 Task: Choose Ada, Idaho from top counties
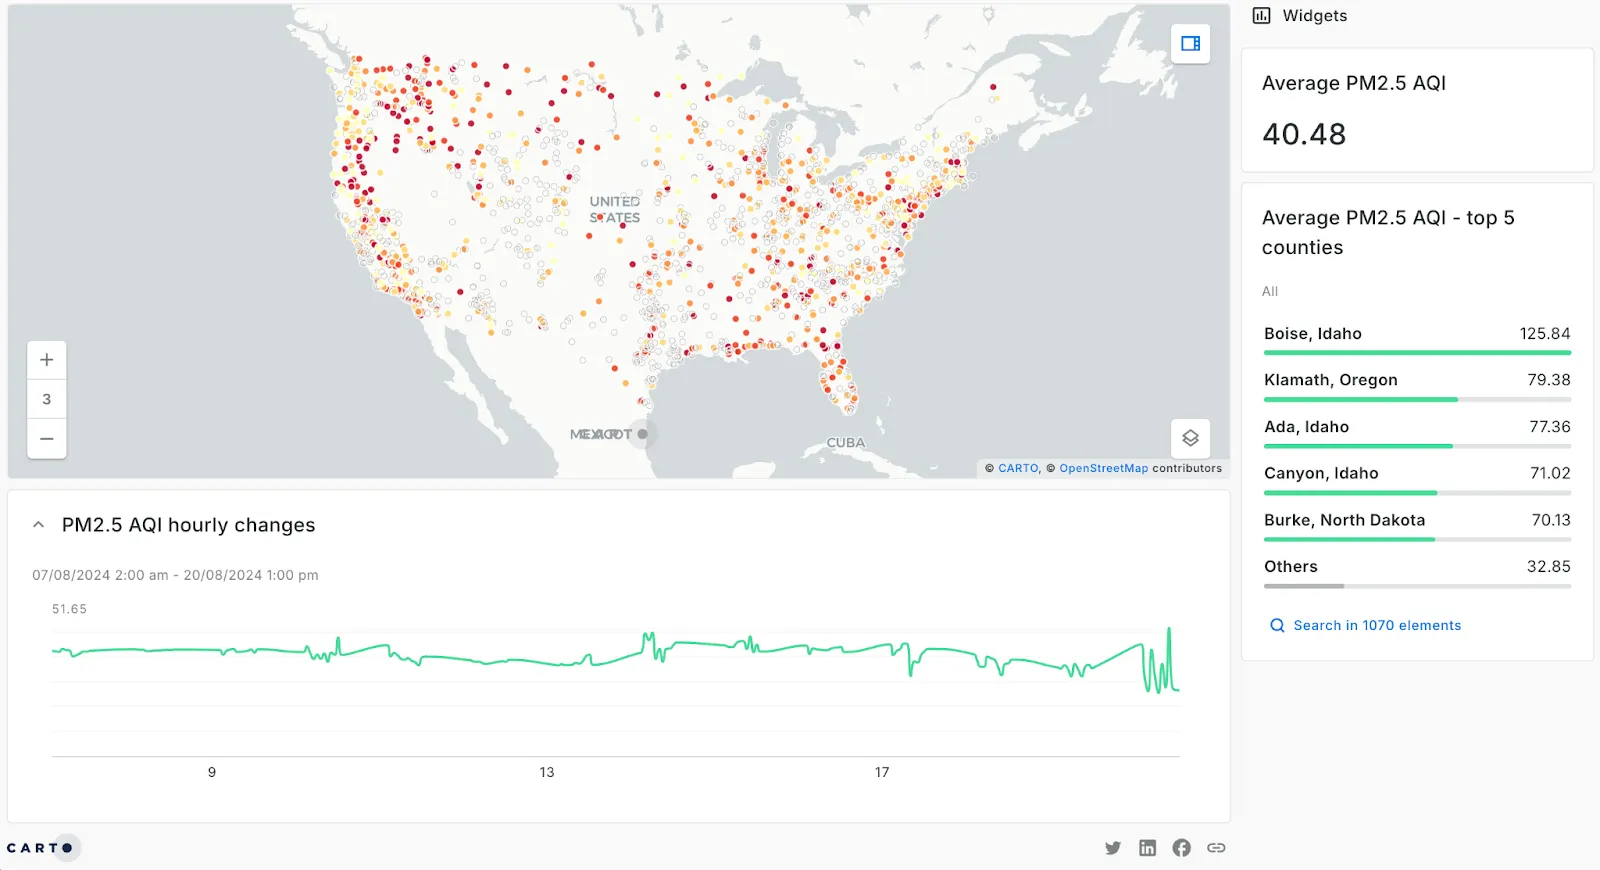(1416, 427)
